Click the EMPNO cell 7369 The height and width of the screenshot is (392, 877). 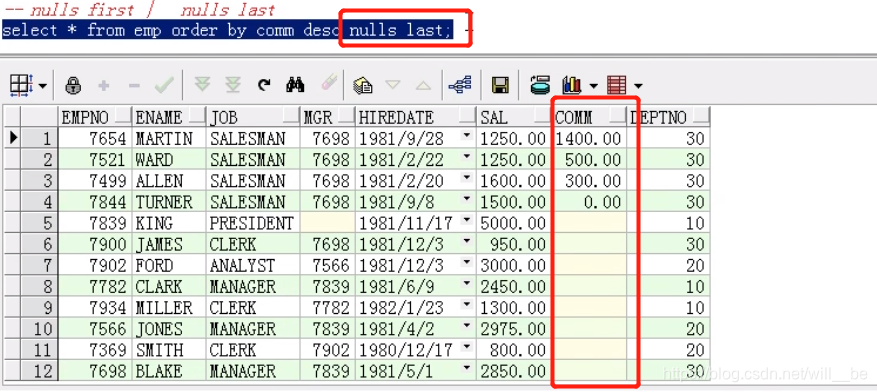pyautogui.click(x=95, y=350)
